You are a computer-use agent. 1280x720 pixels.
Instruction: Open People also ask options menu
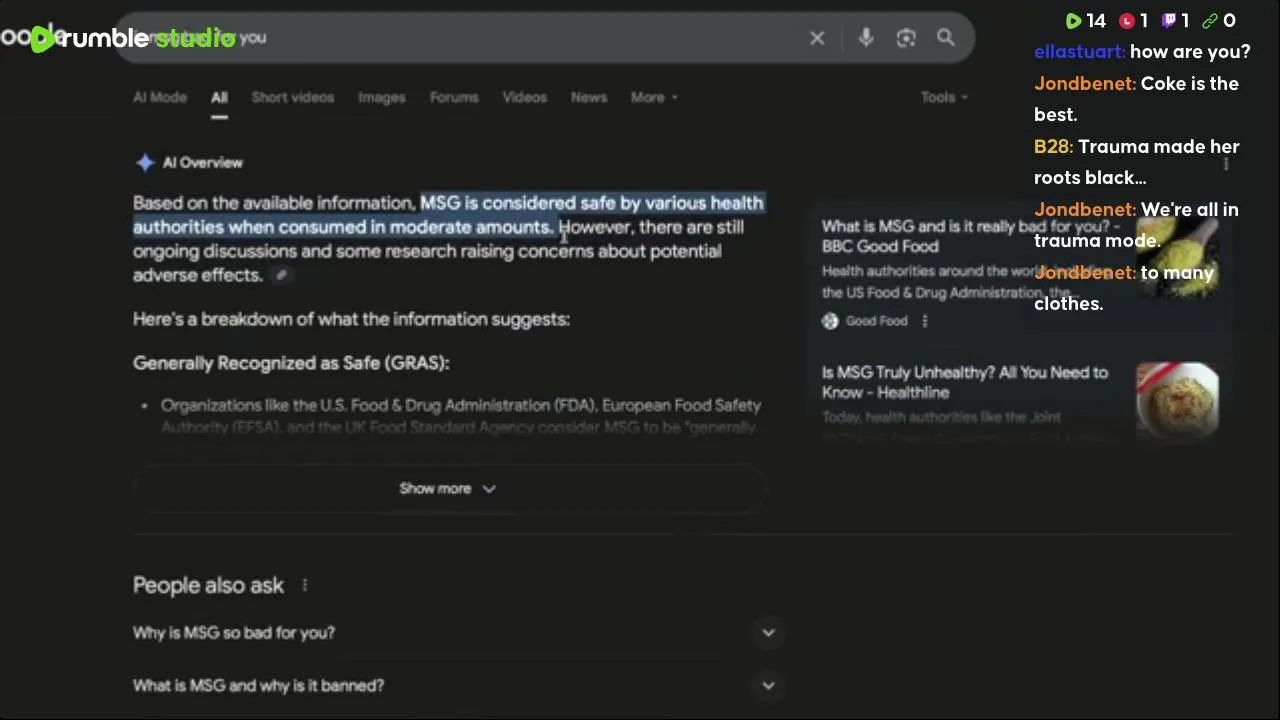point(304,585)
